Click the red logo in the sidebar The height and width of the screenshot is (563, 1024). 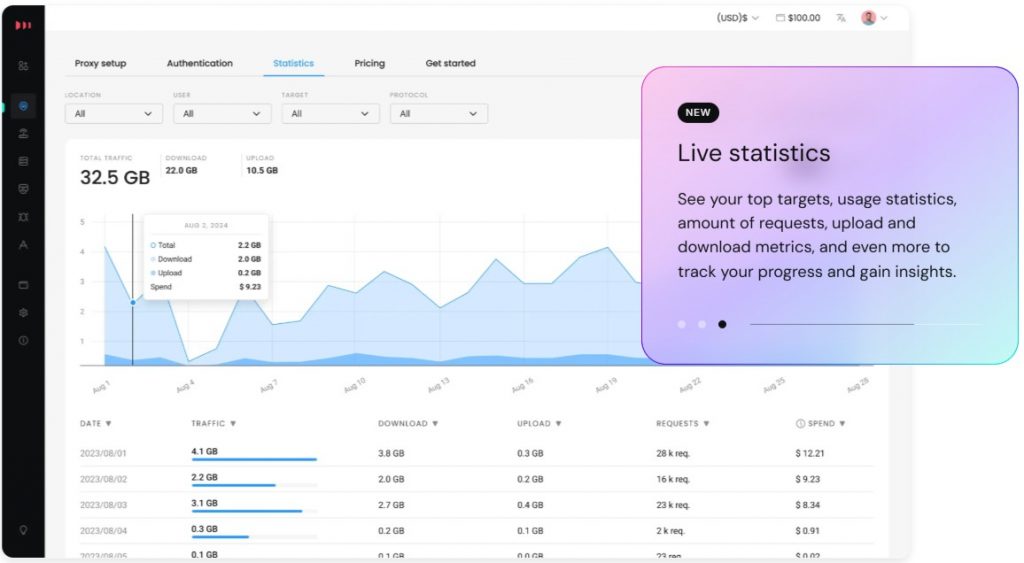pos(24,25)
